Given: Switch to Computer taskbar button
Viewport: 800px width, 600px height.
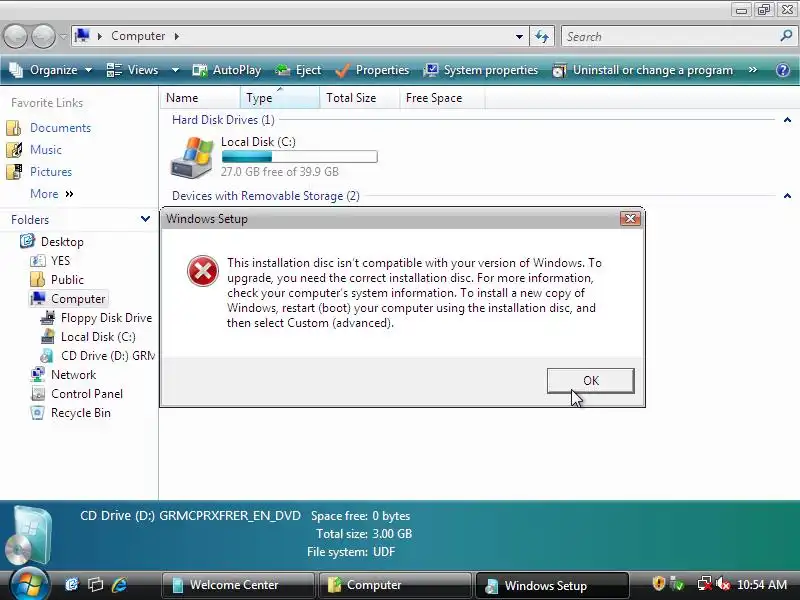Looking at the screenshot, I should tap(394, 585).
